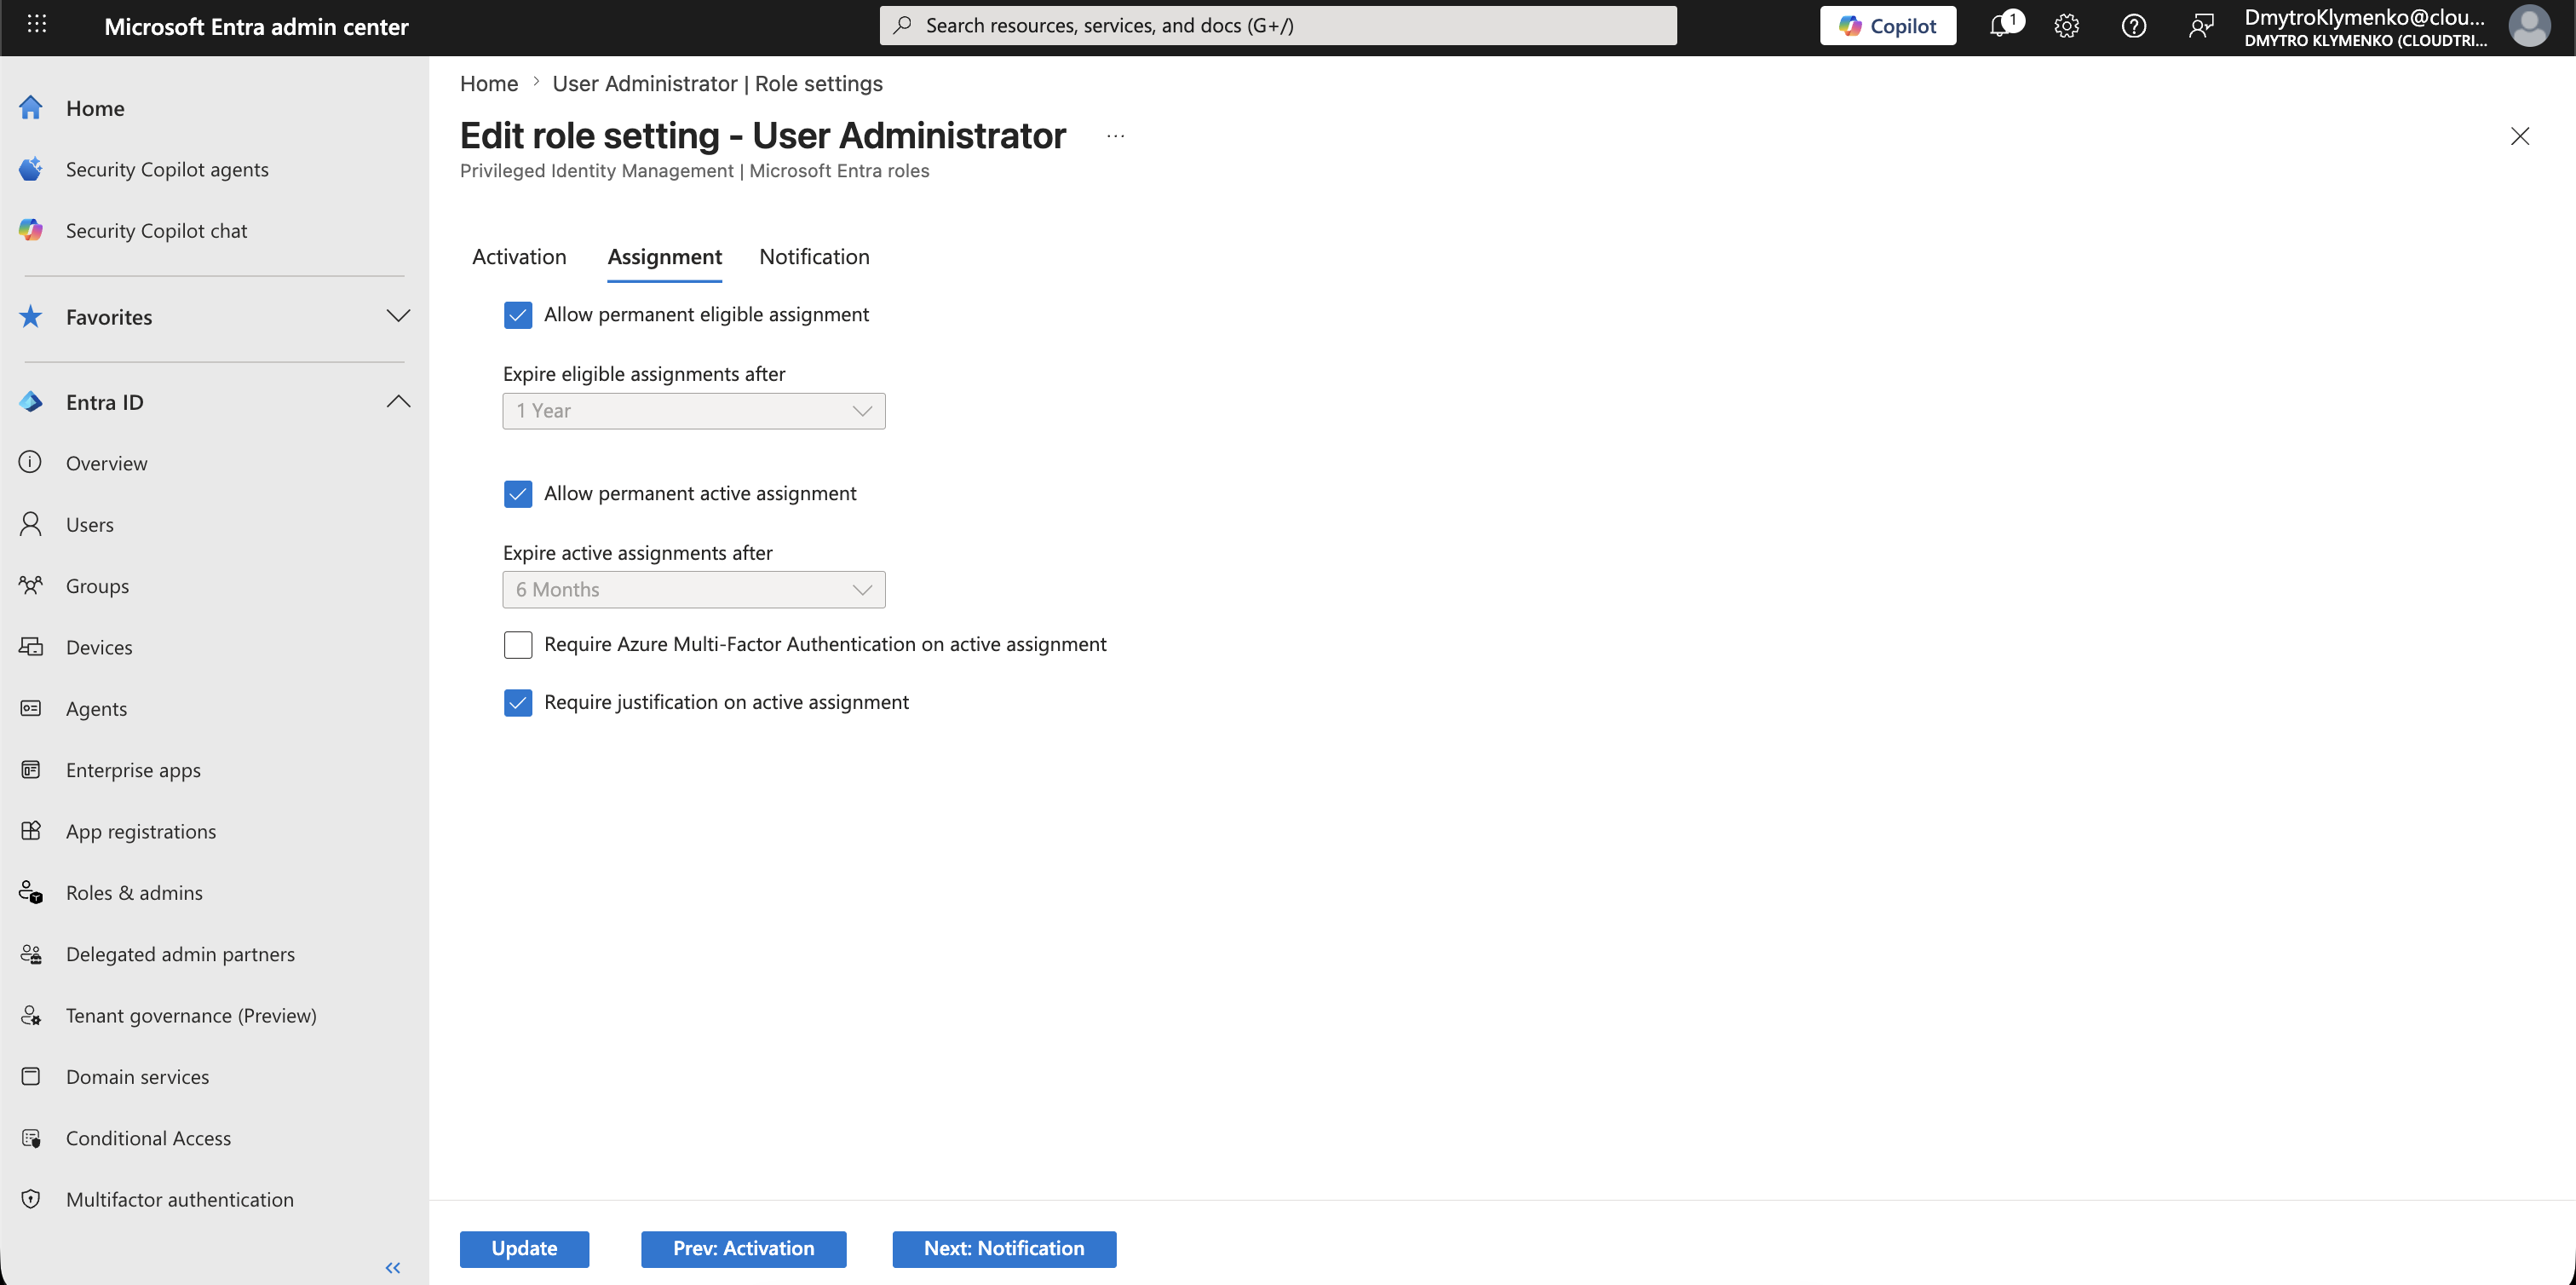Enable Require Azure Multi-Factor Authentication checkbox
The width and height of the screenshot is (2576, 1285).
click(518, 645)
